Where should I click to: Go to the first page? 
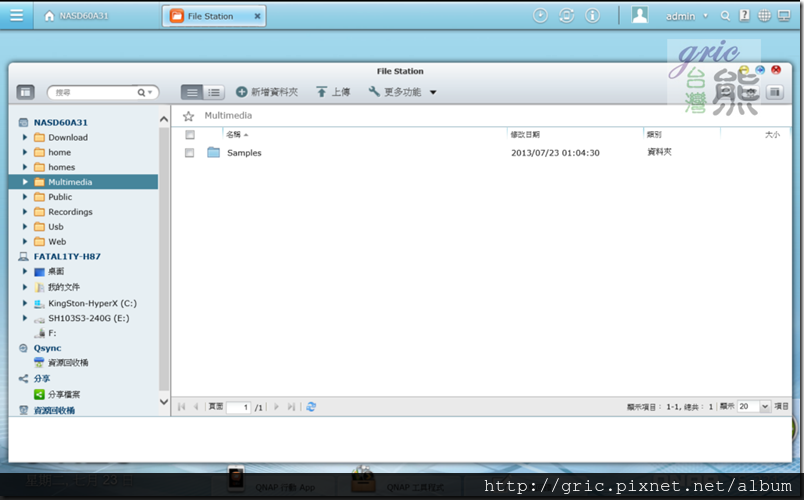click(181, 407)
